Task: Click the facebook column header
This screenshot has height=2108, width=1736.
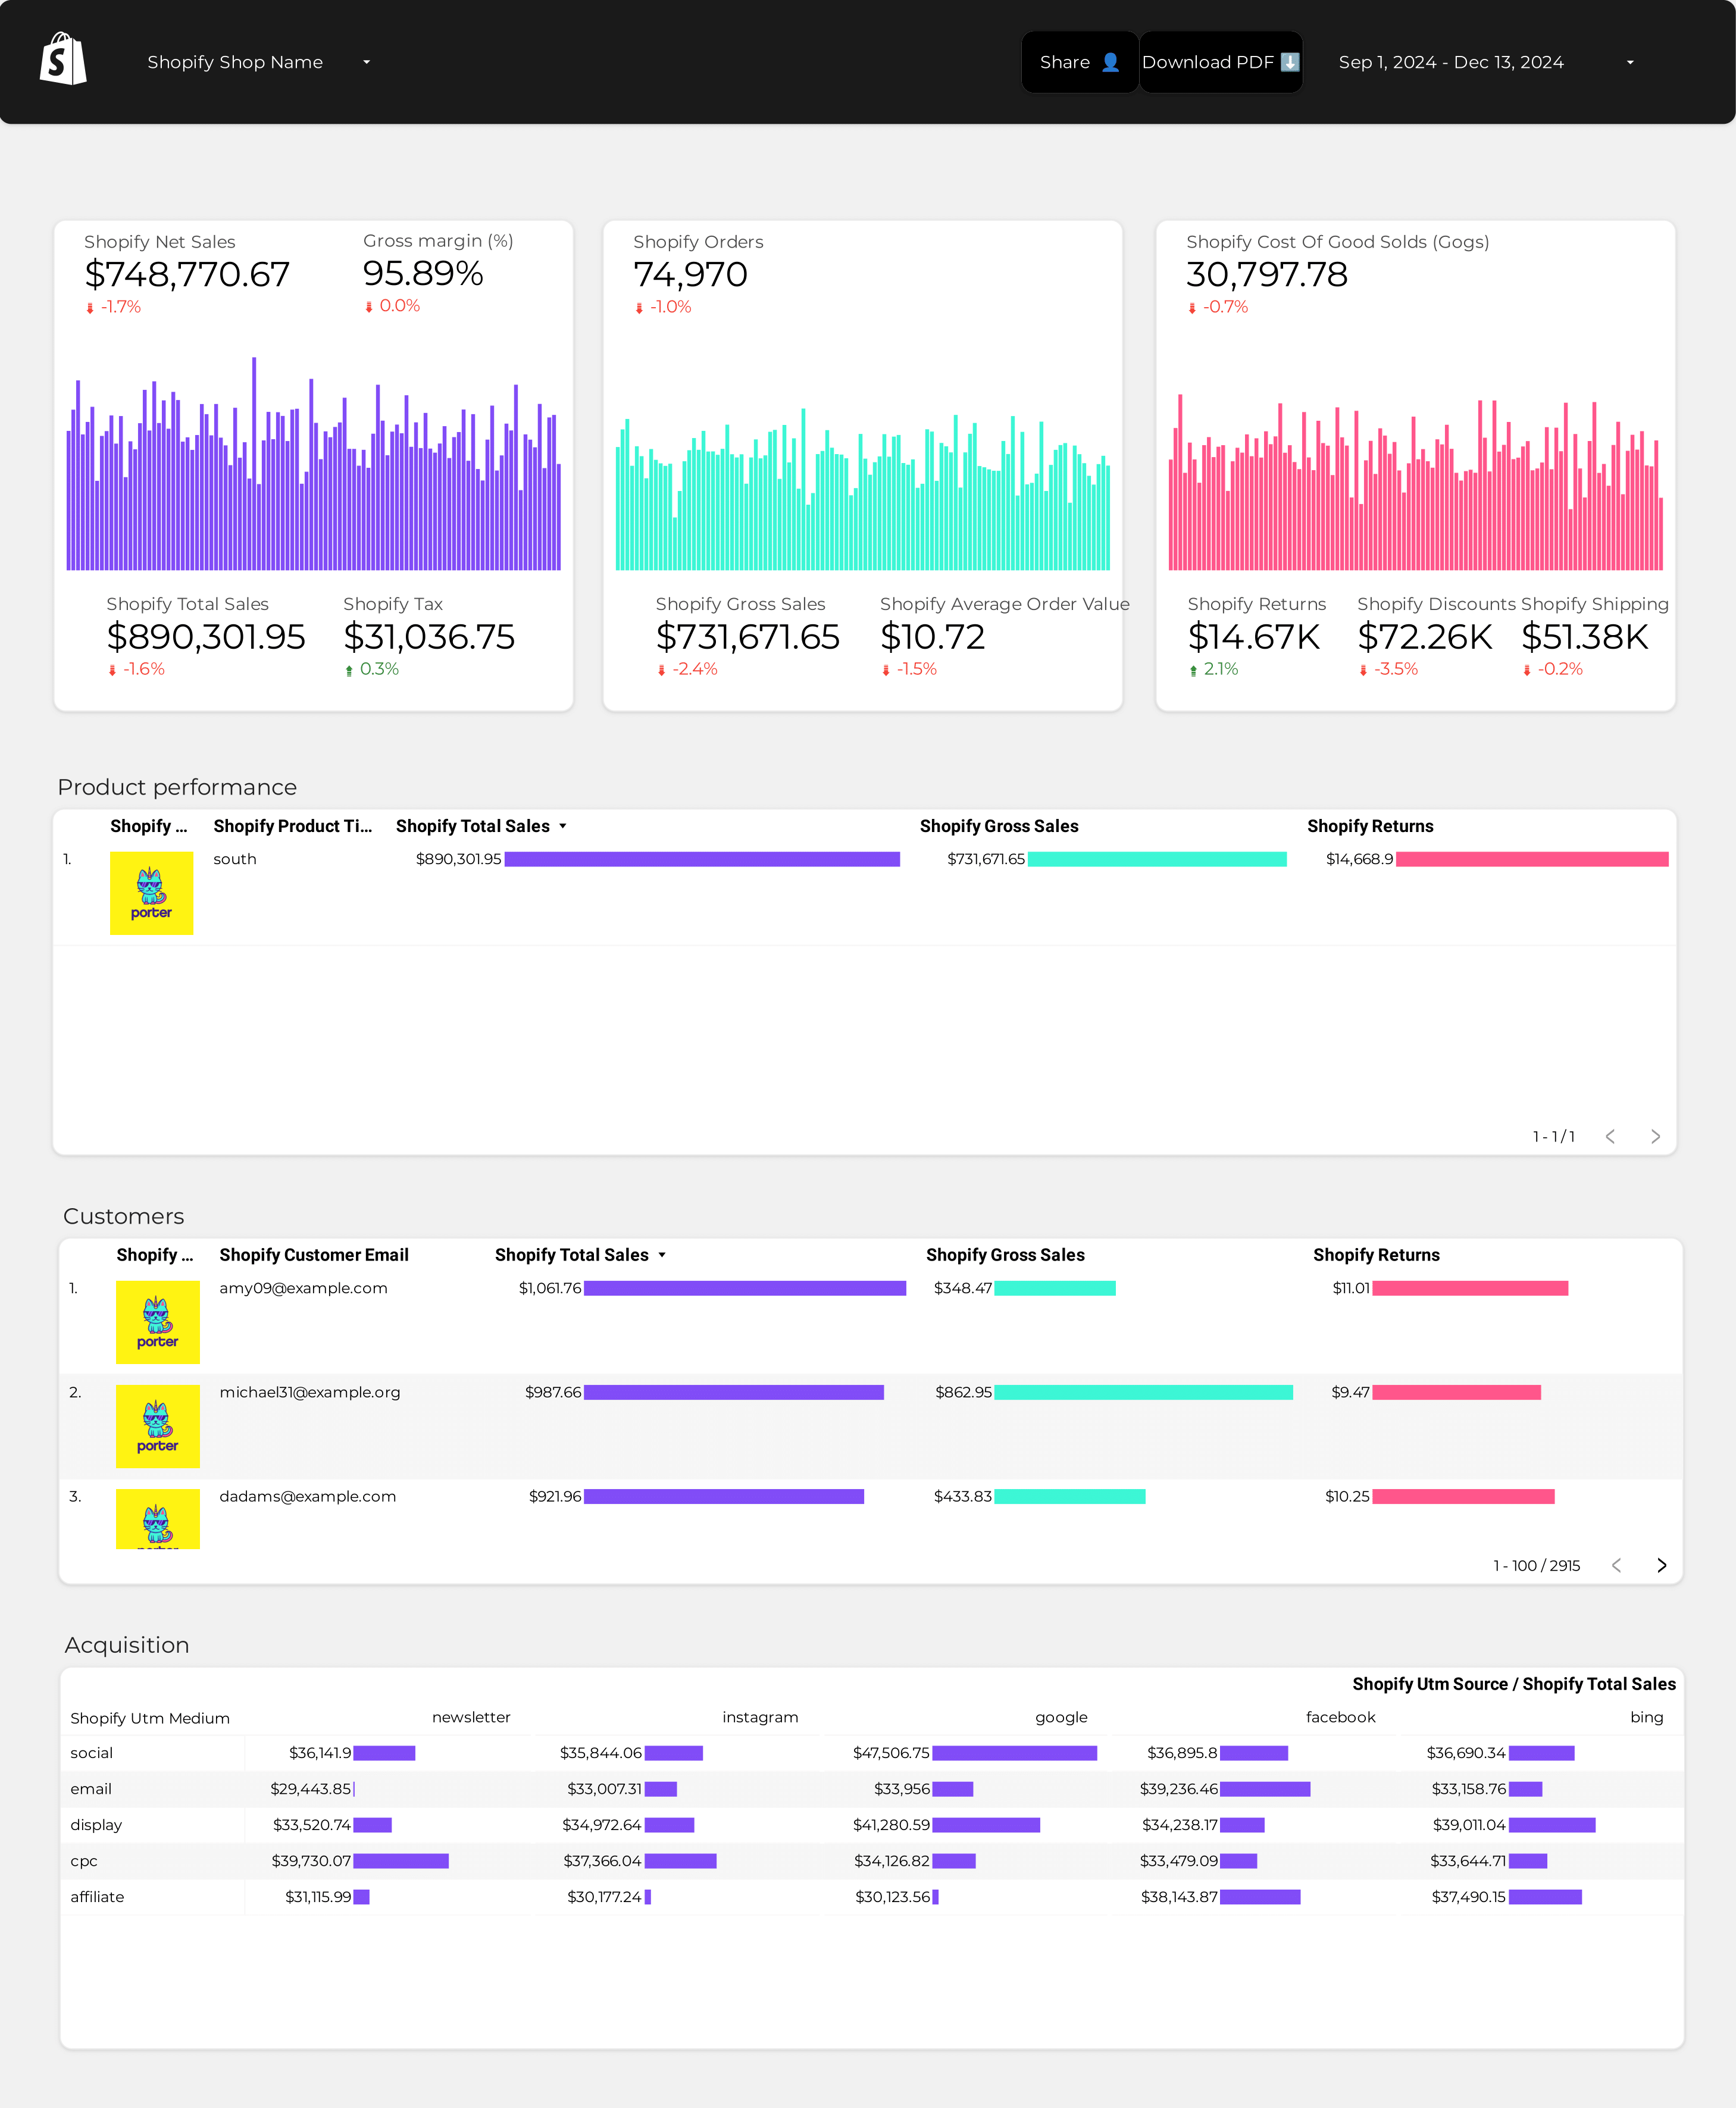Action: click(1340, 1717)
